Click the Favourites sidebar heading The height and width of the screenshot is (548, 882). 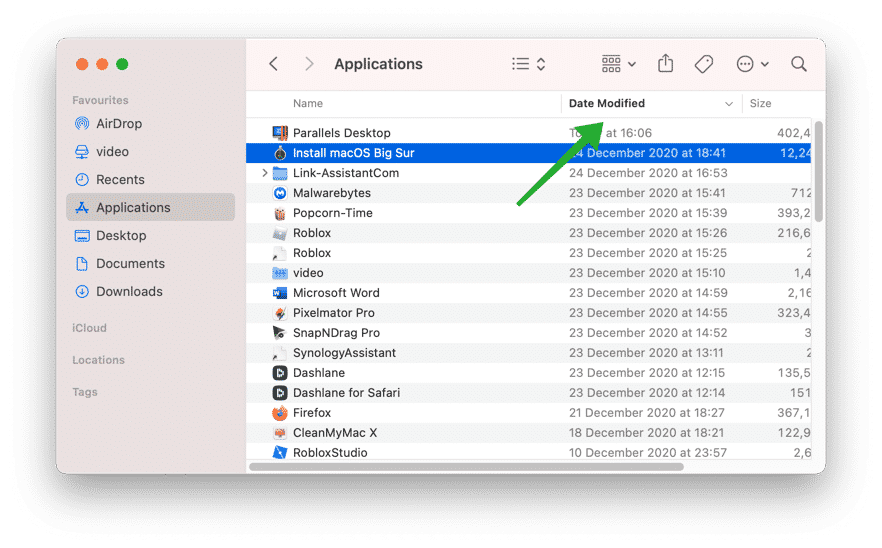pyautogui.click(x=100, y=100)
